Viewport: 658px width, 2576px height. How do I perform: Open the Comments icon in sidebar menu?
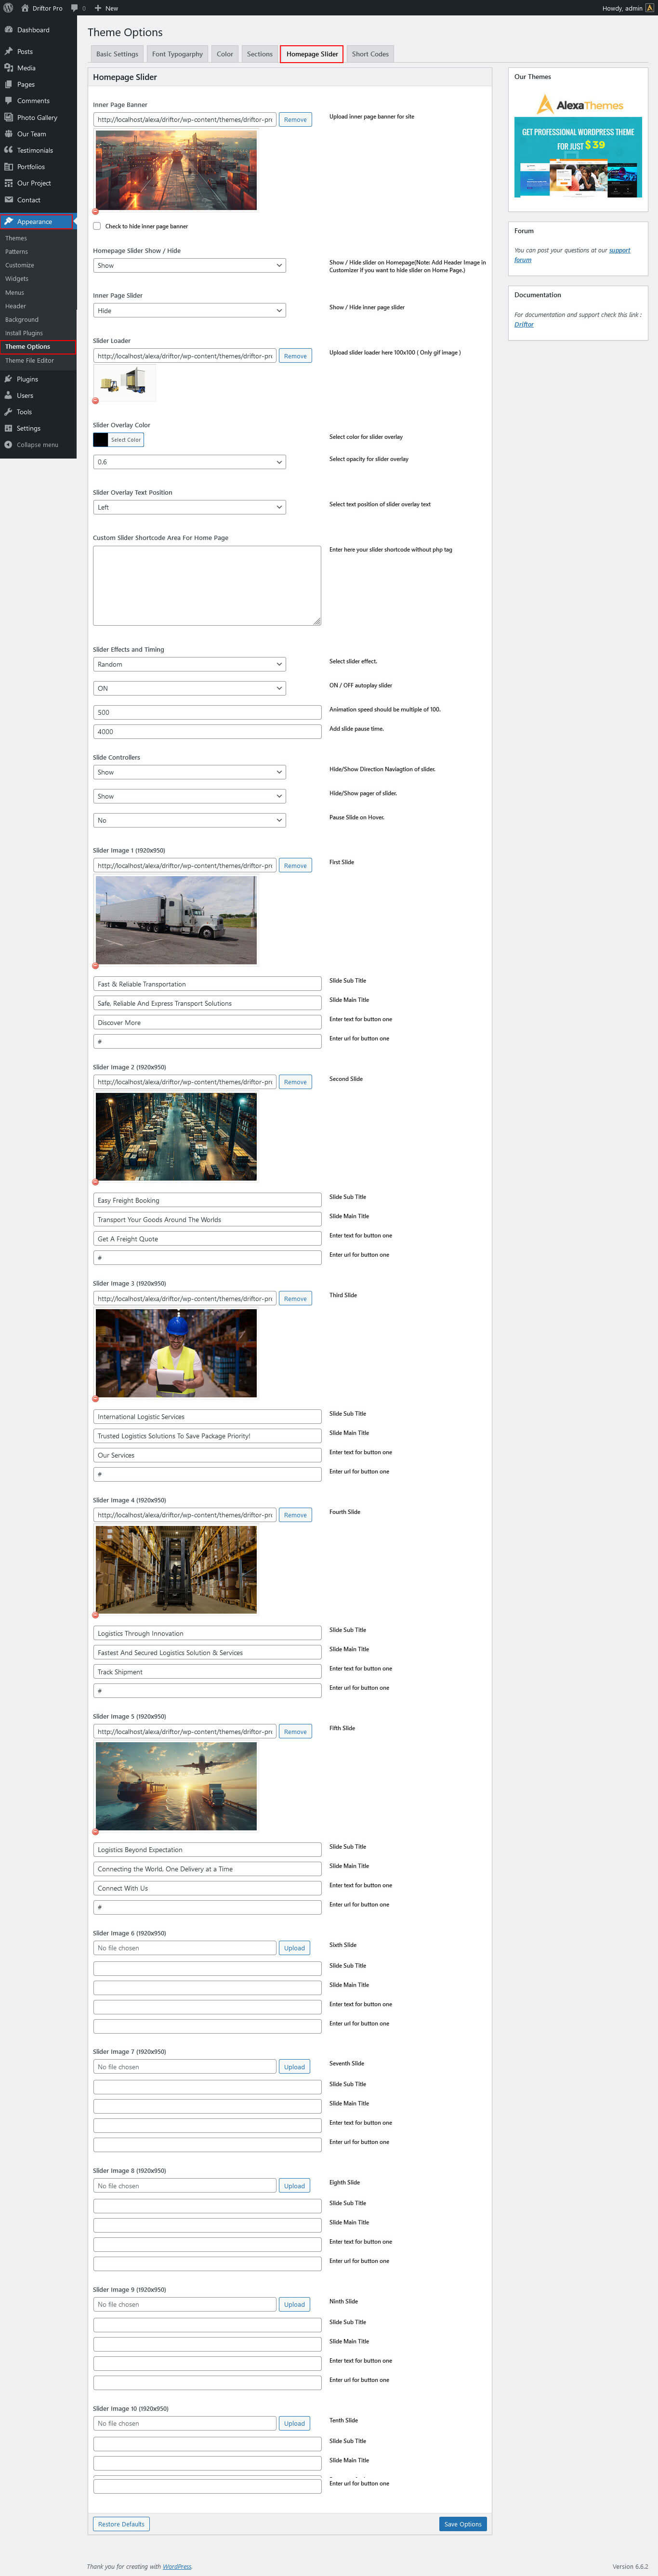tap(9, 101)
